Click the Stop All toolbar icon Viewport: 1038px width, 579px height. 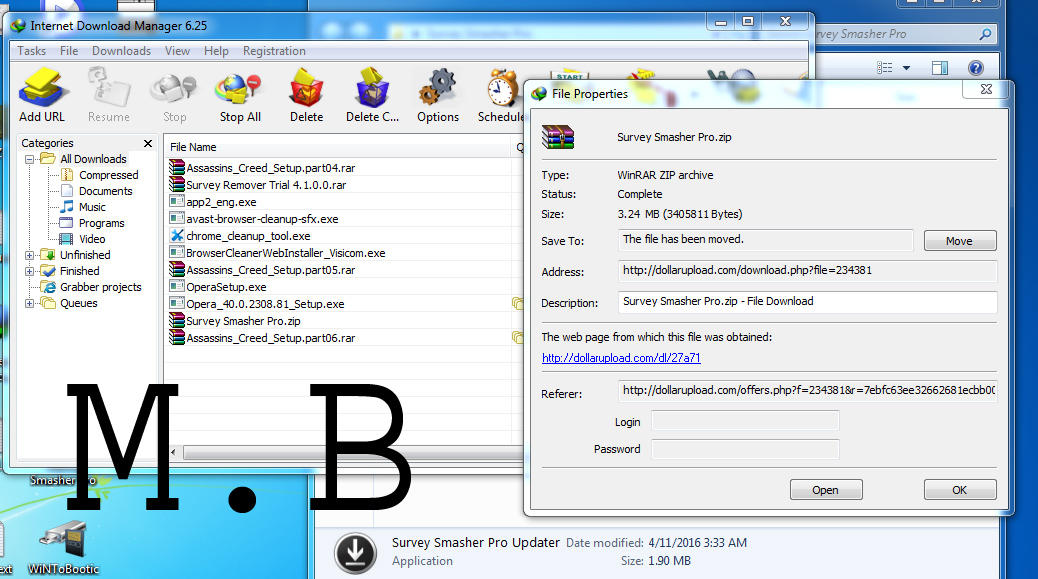(x=238, y=89)
